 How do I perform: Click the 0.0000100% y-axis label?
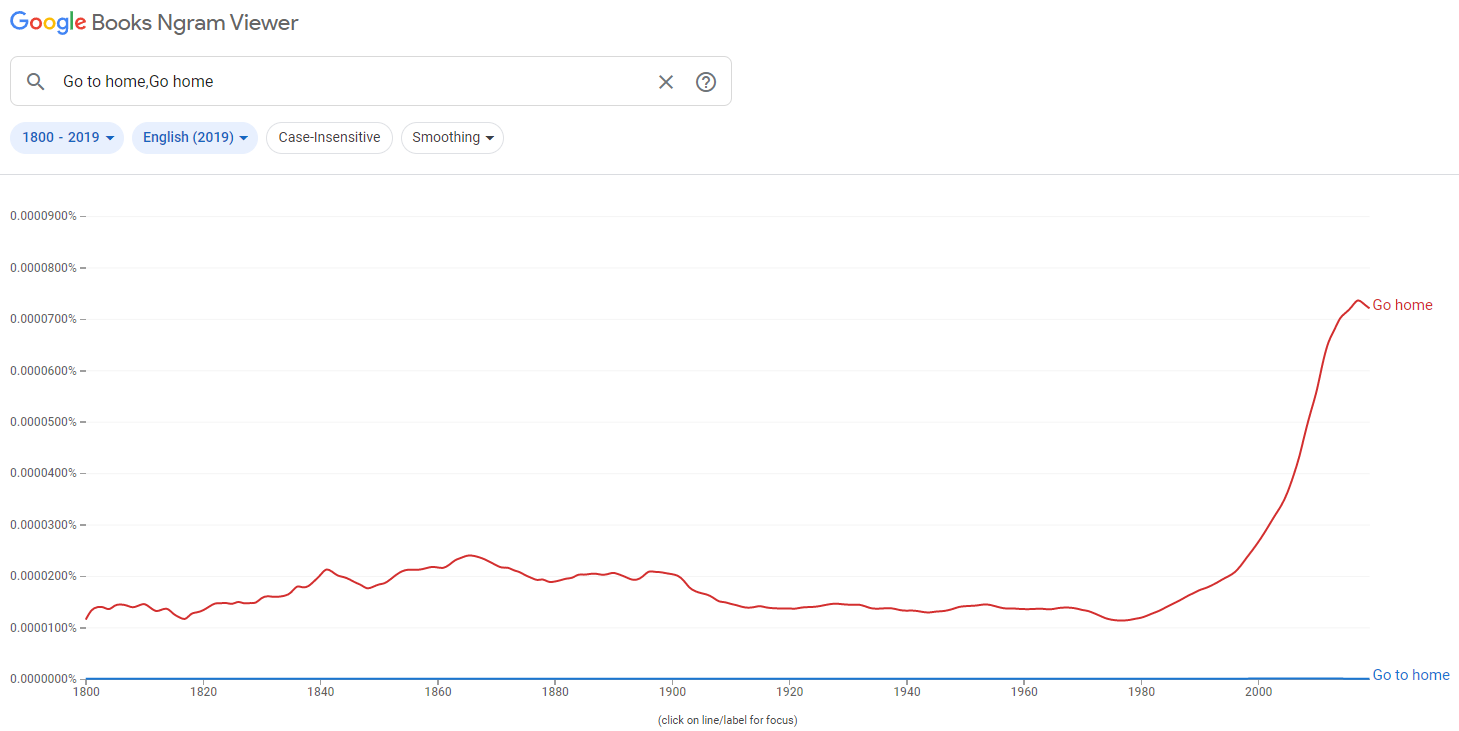click(43, 628)
